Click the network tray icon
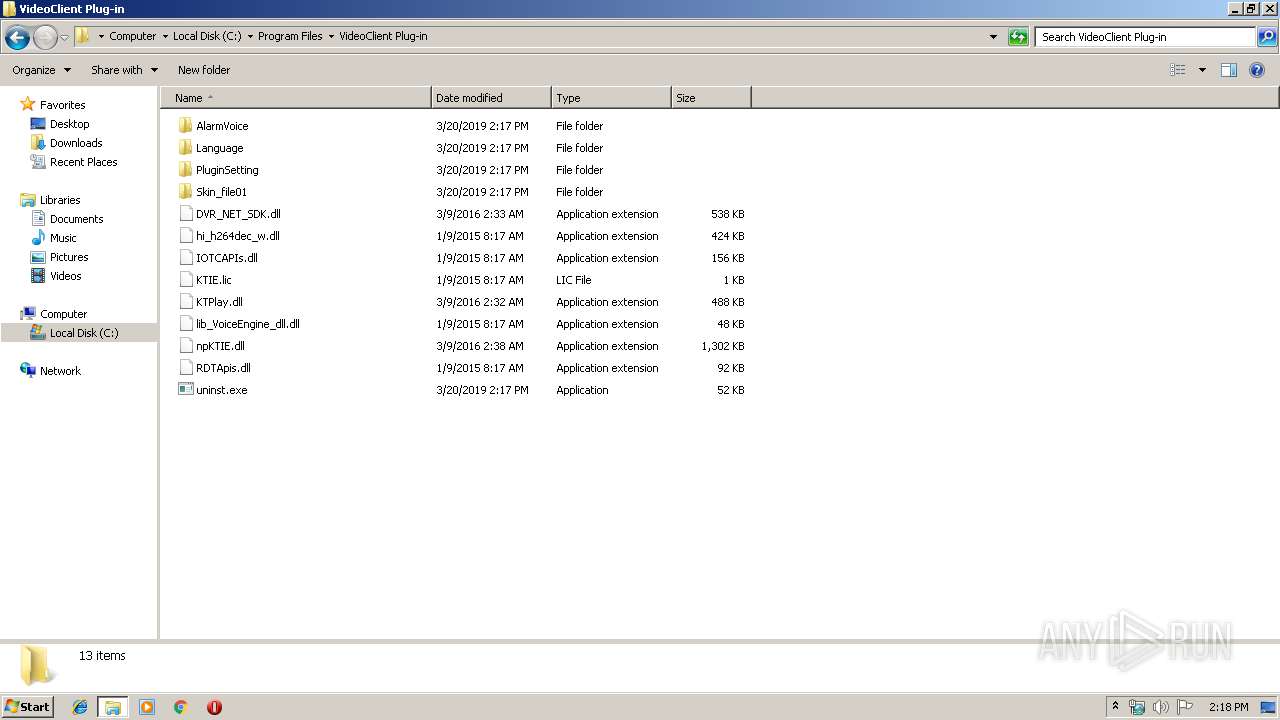Viewport: 1280px width, 720px height. [1137, 707]
